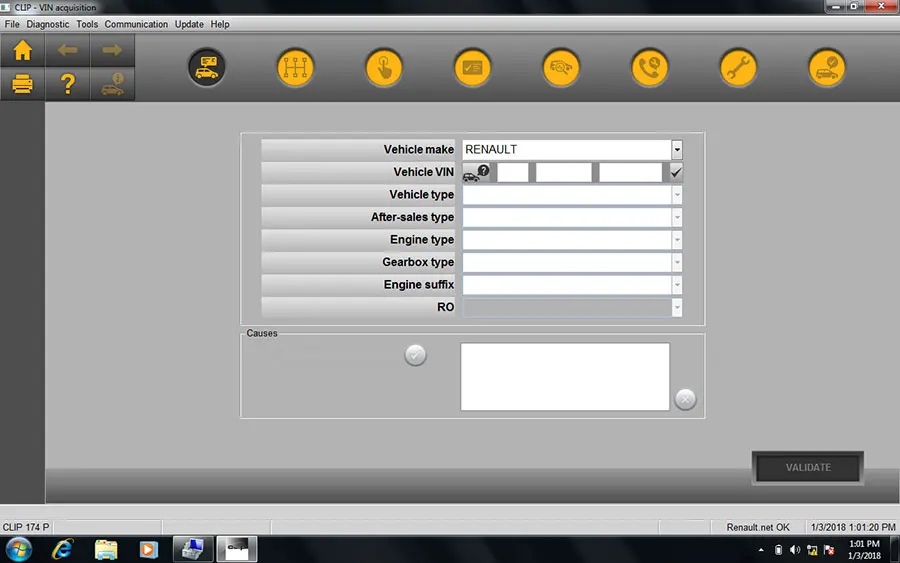The width and height of the screenshot is (900, 563).
Task: Open the Windows Start button
Action: [x=19, y=550]
